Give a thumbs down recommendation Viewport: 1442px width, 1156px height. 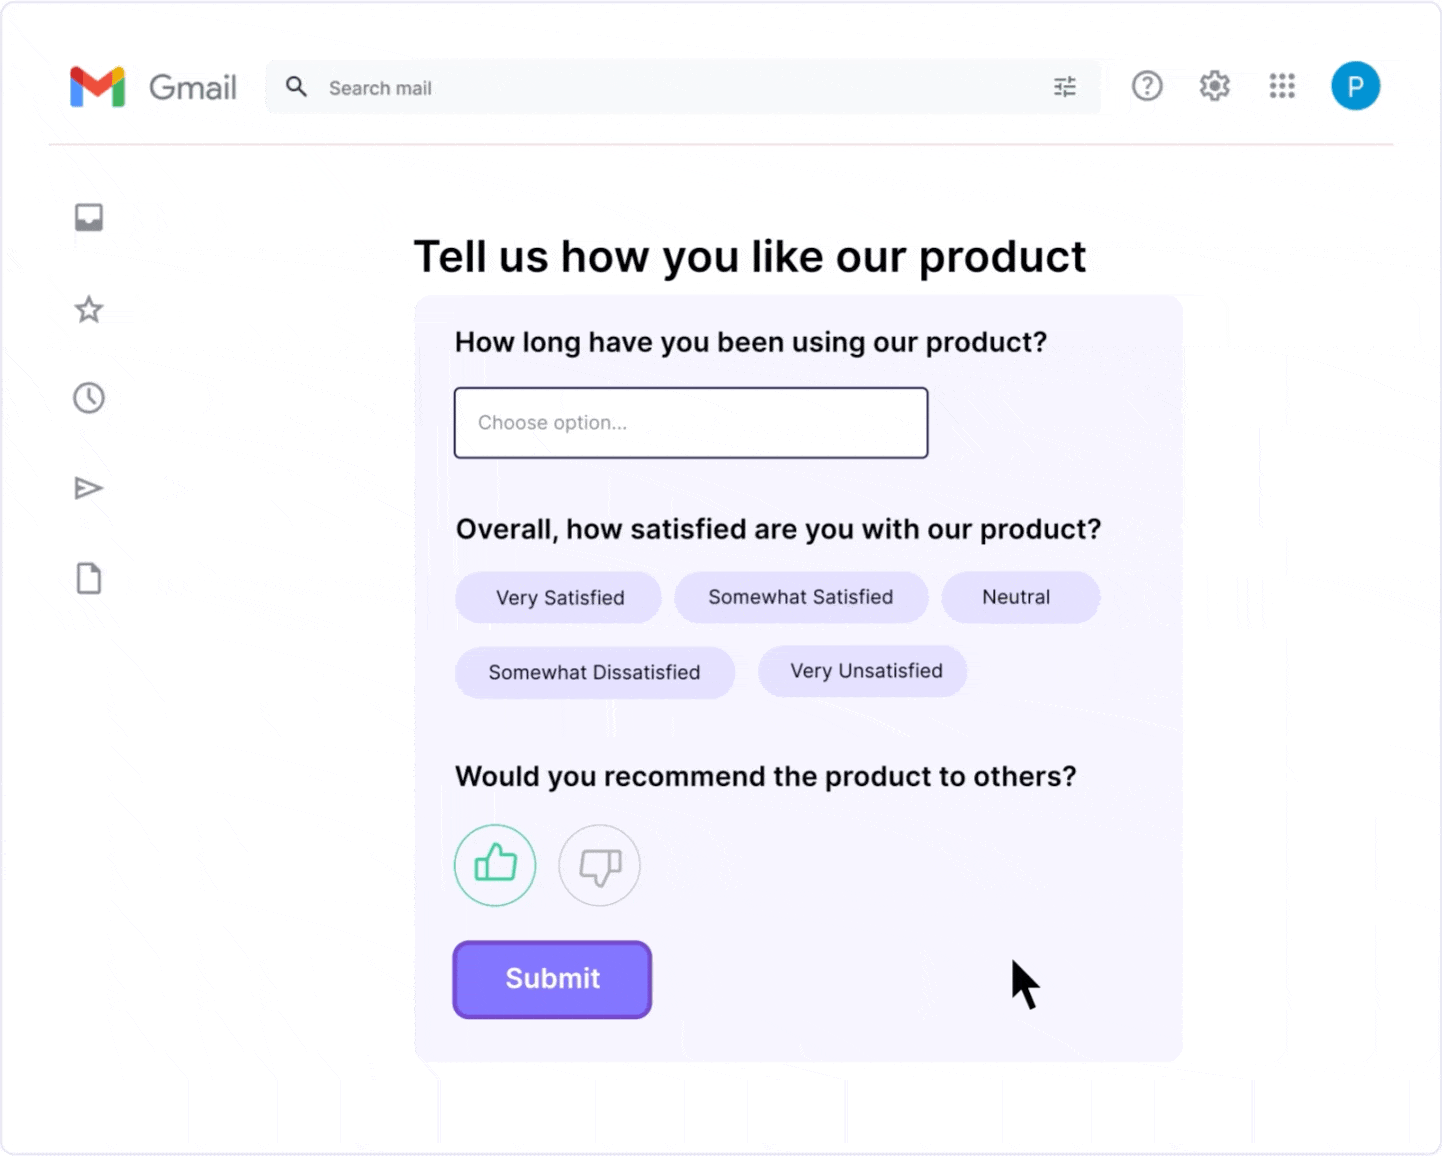click(599, 865)
